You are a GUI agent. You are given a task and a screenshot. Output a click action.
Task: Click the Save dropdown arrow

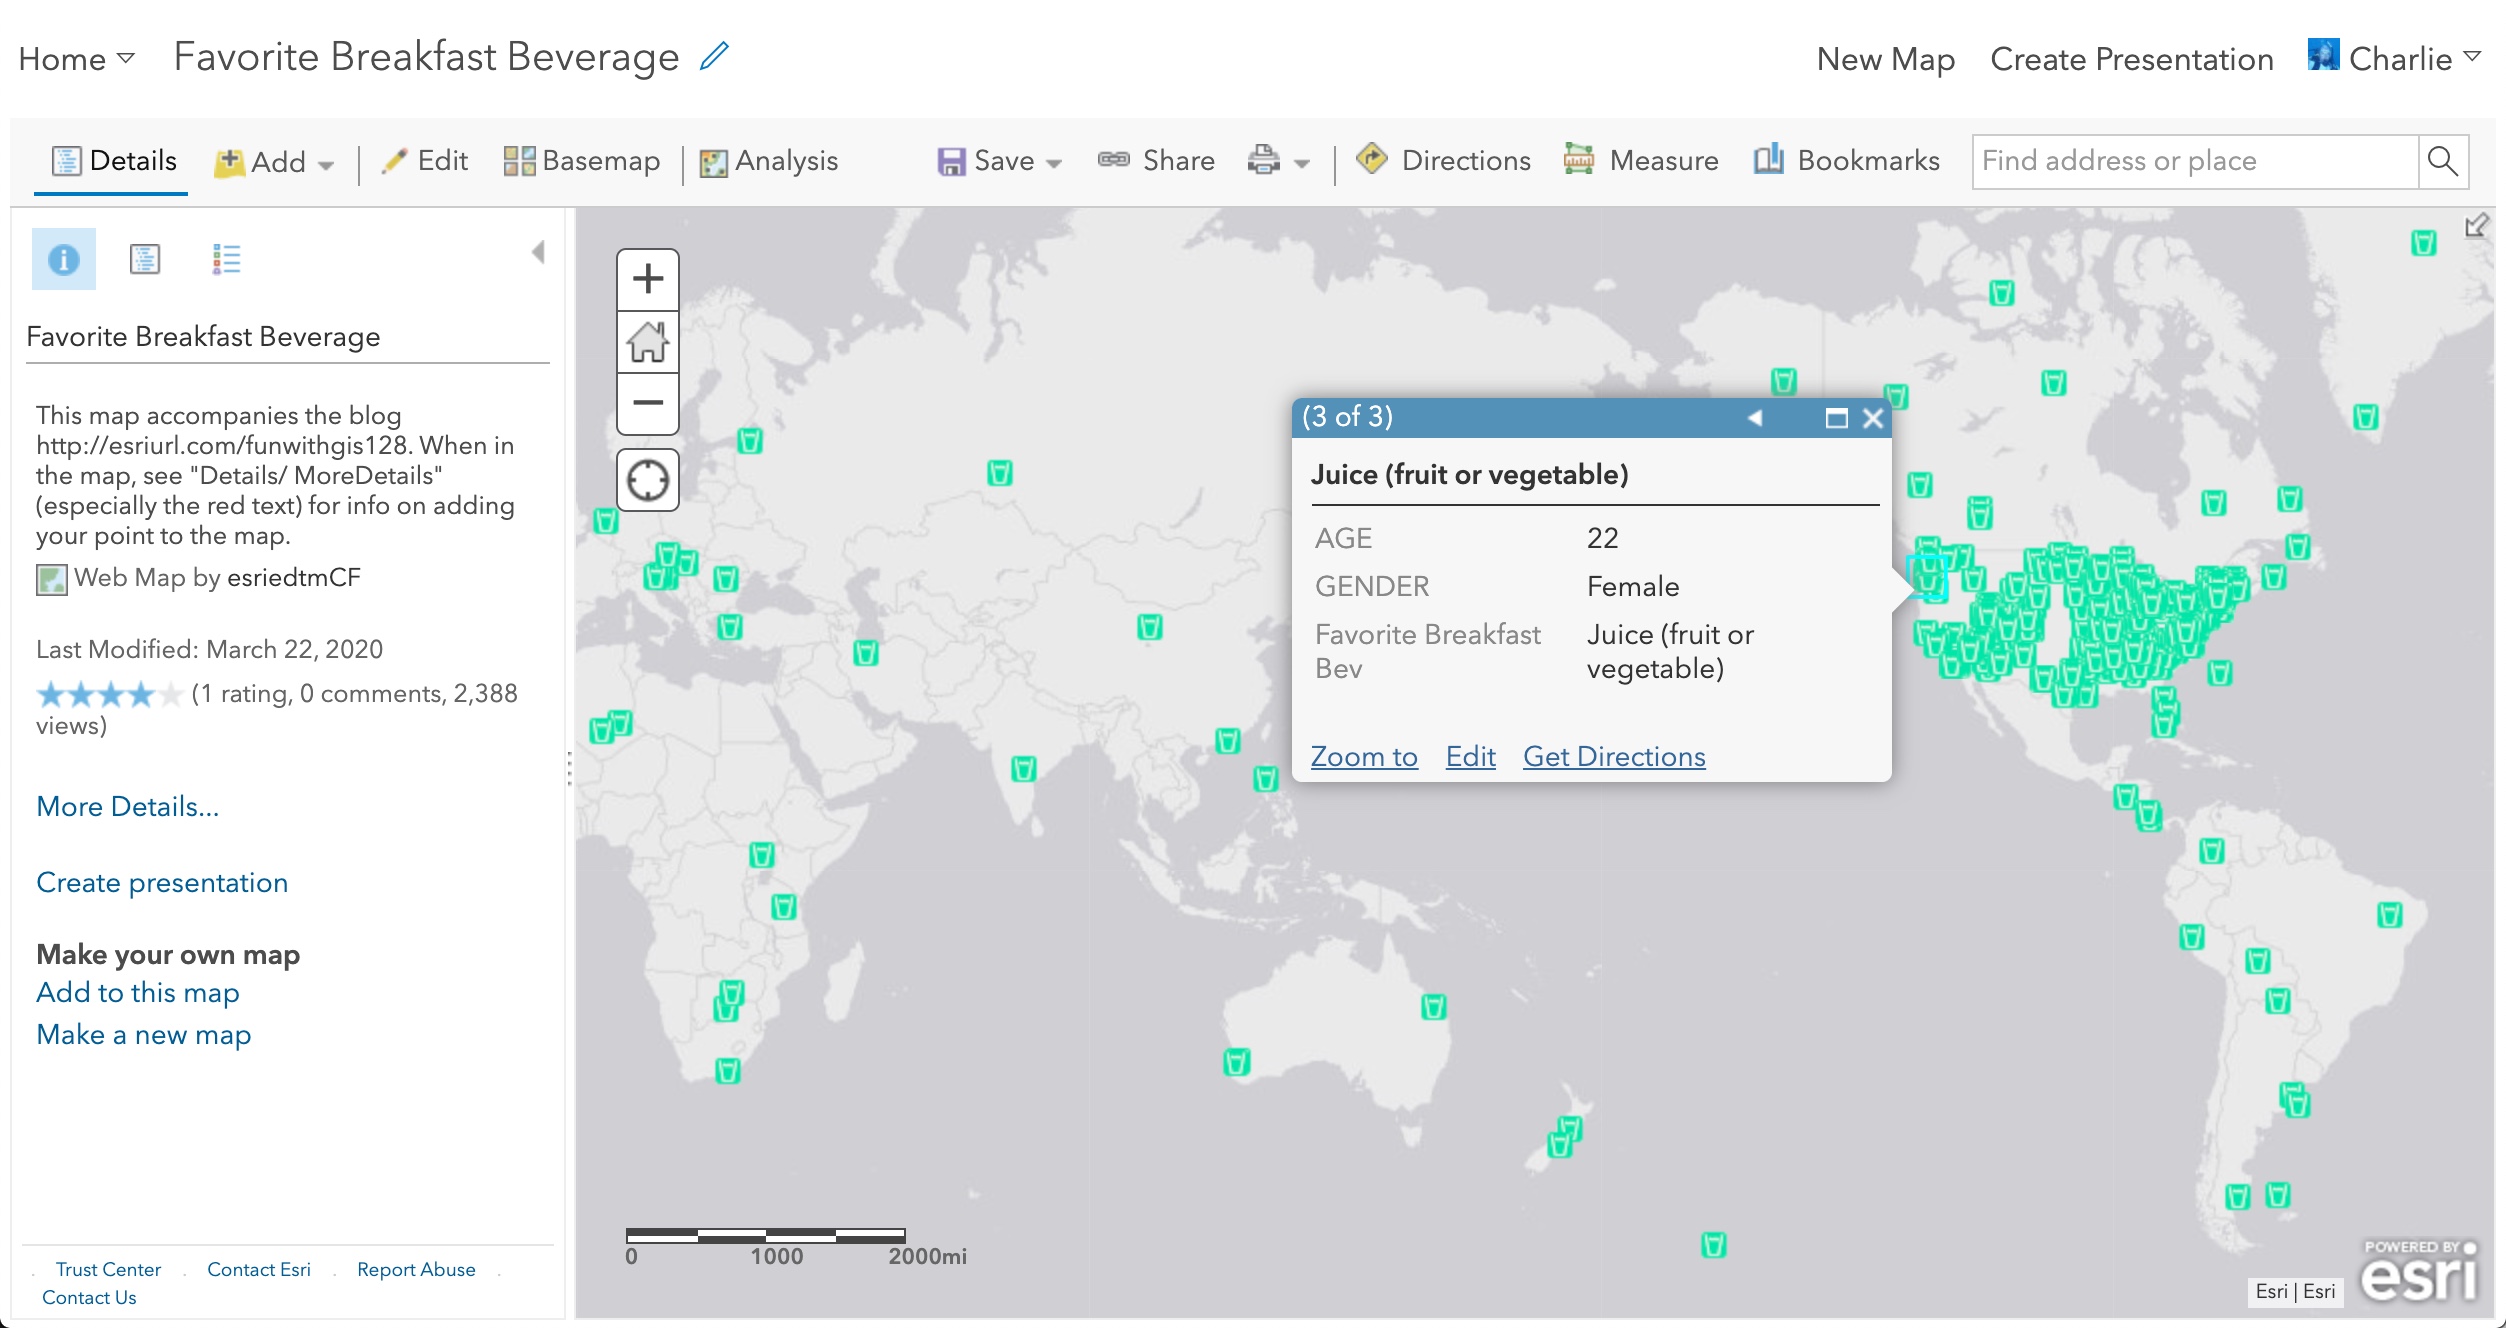pos(1059,162)
